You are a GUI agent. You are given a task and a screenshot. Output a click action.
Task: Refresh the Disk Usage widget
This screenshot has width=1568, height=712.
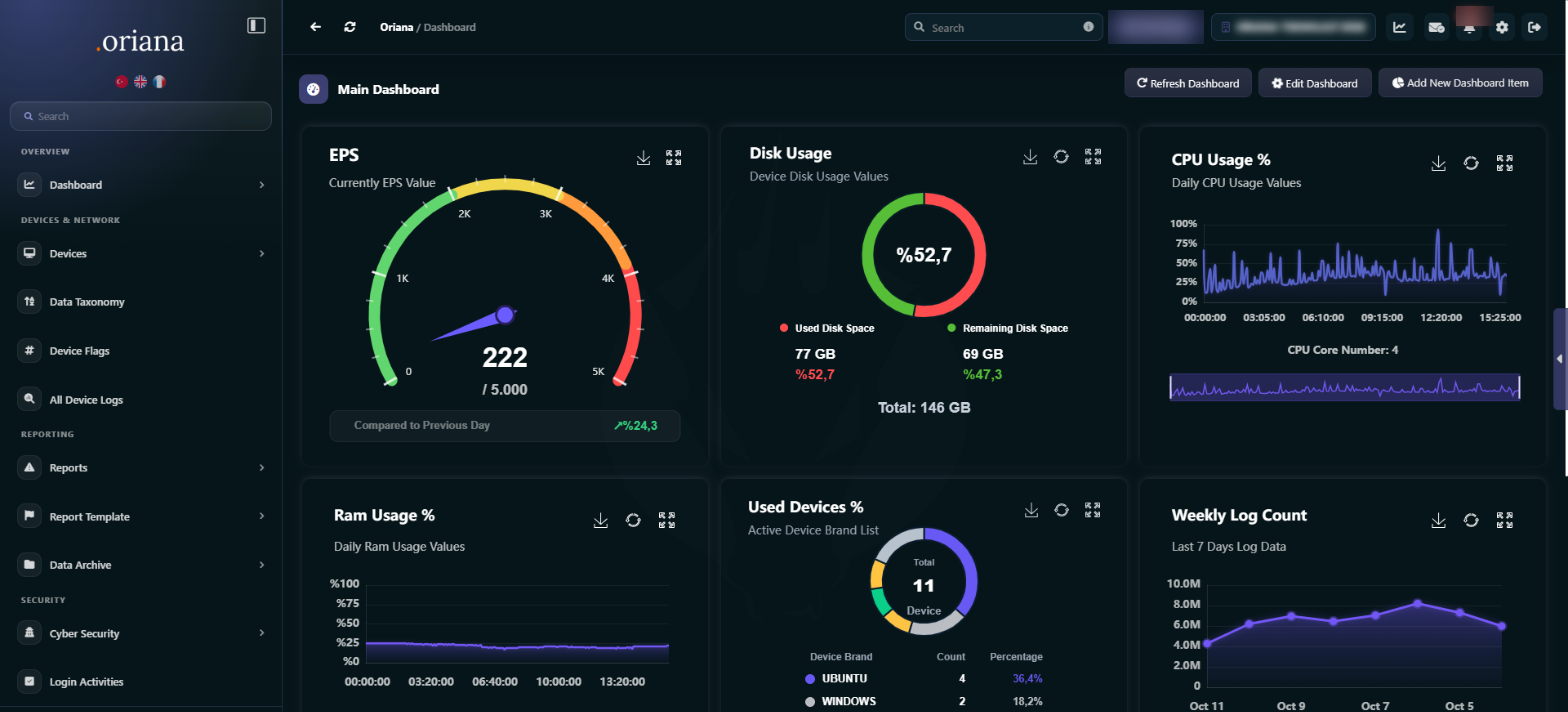[1061, 156]
